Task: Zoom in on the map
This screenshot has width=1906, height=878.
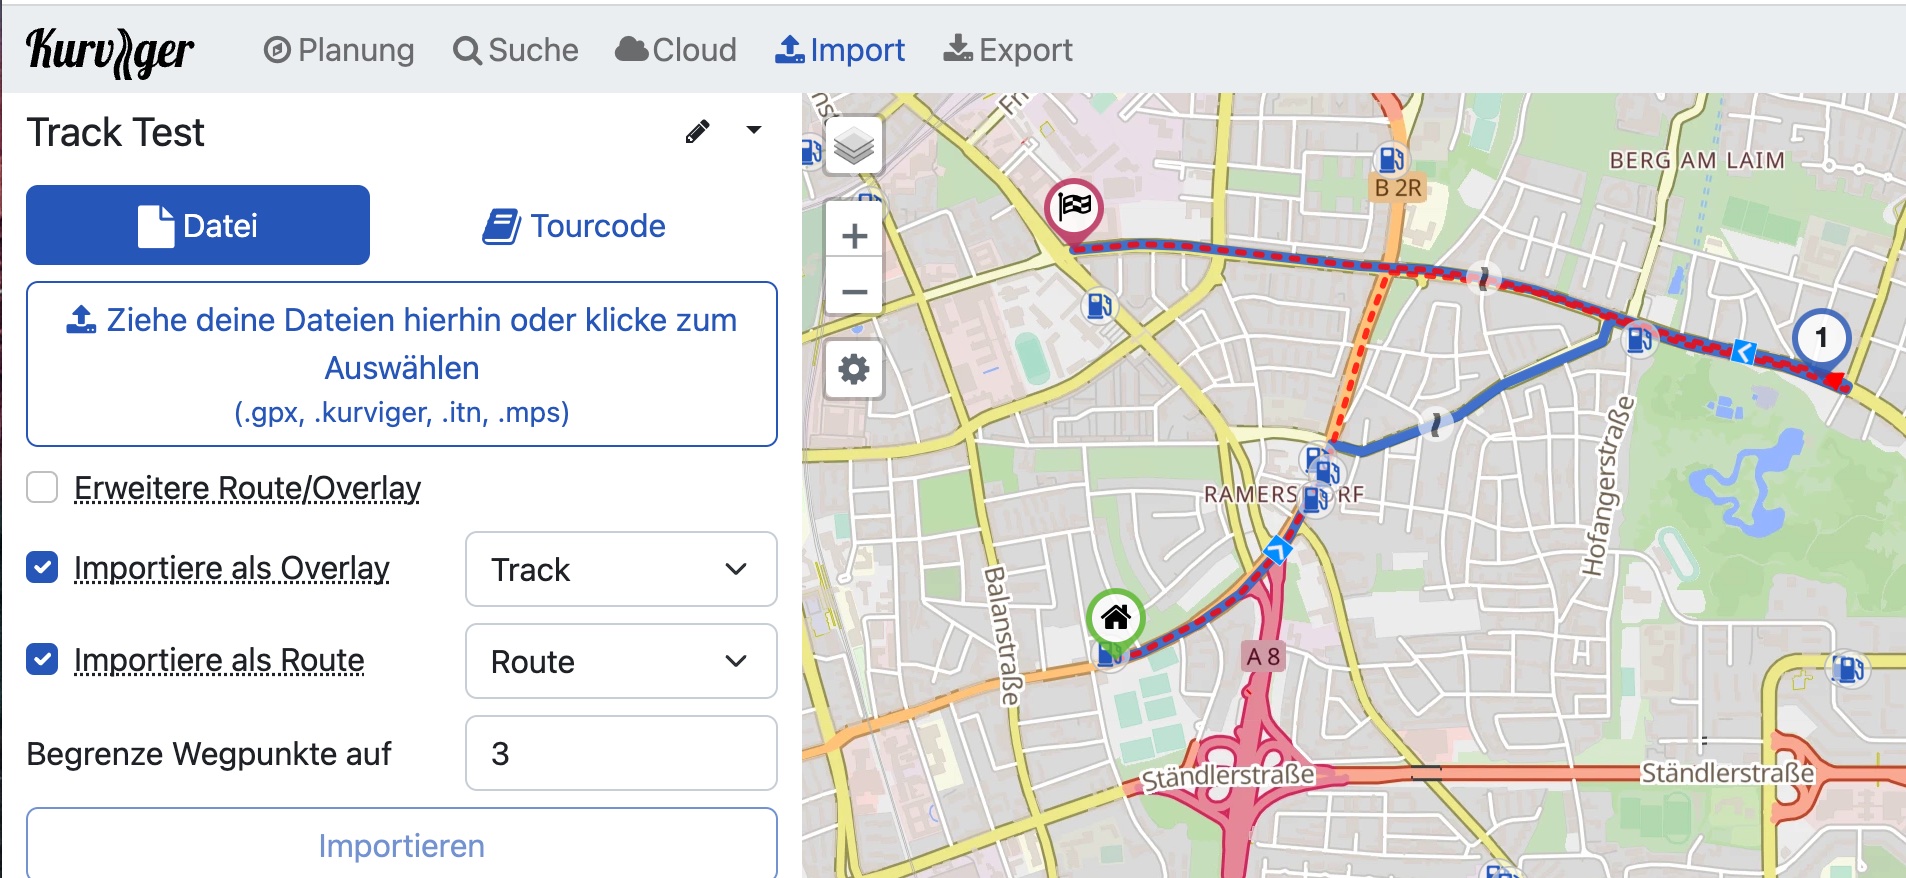Action: [854, 237]
